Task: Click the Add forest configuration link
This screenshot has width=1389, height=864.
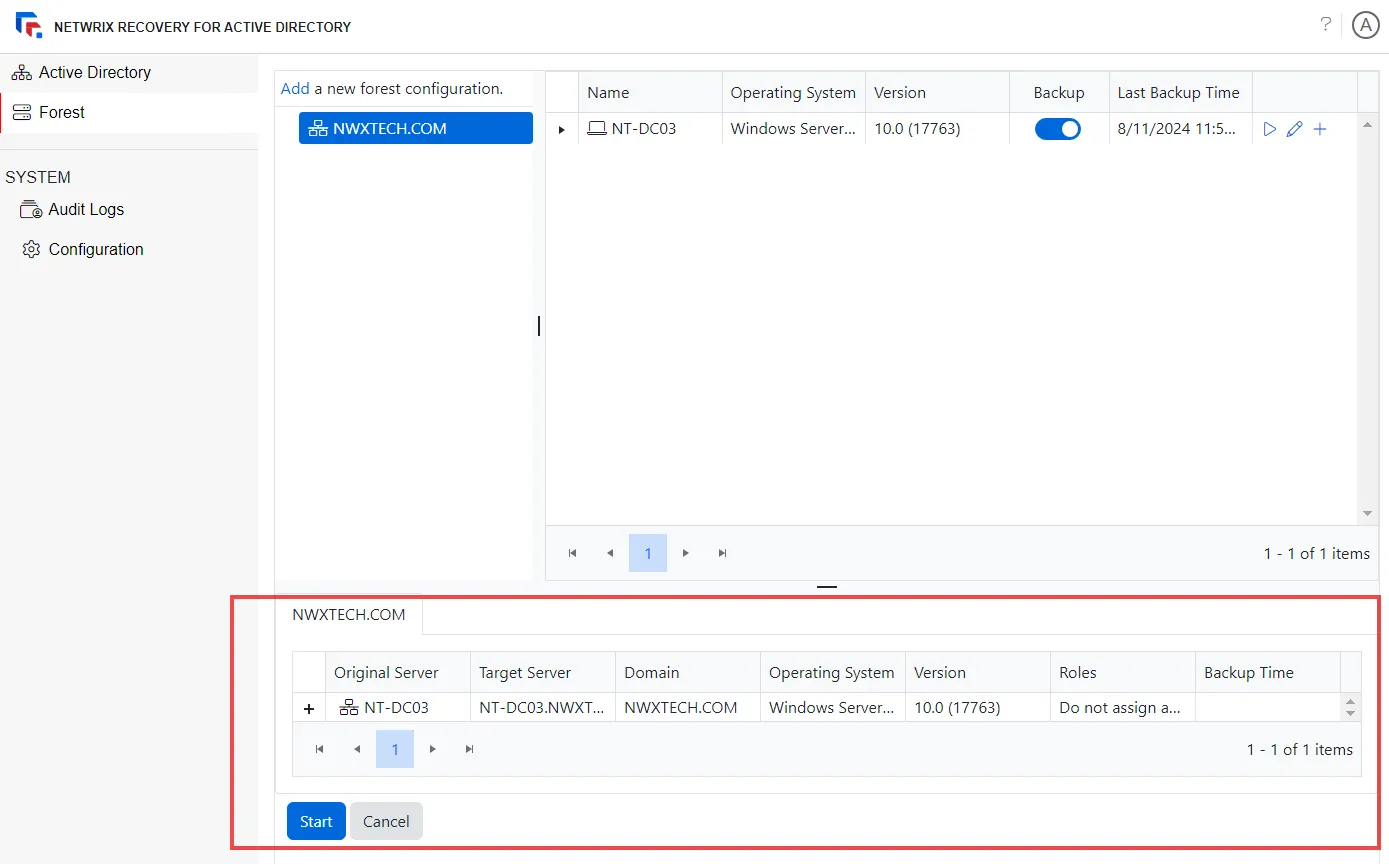Action: click(295, 88)
